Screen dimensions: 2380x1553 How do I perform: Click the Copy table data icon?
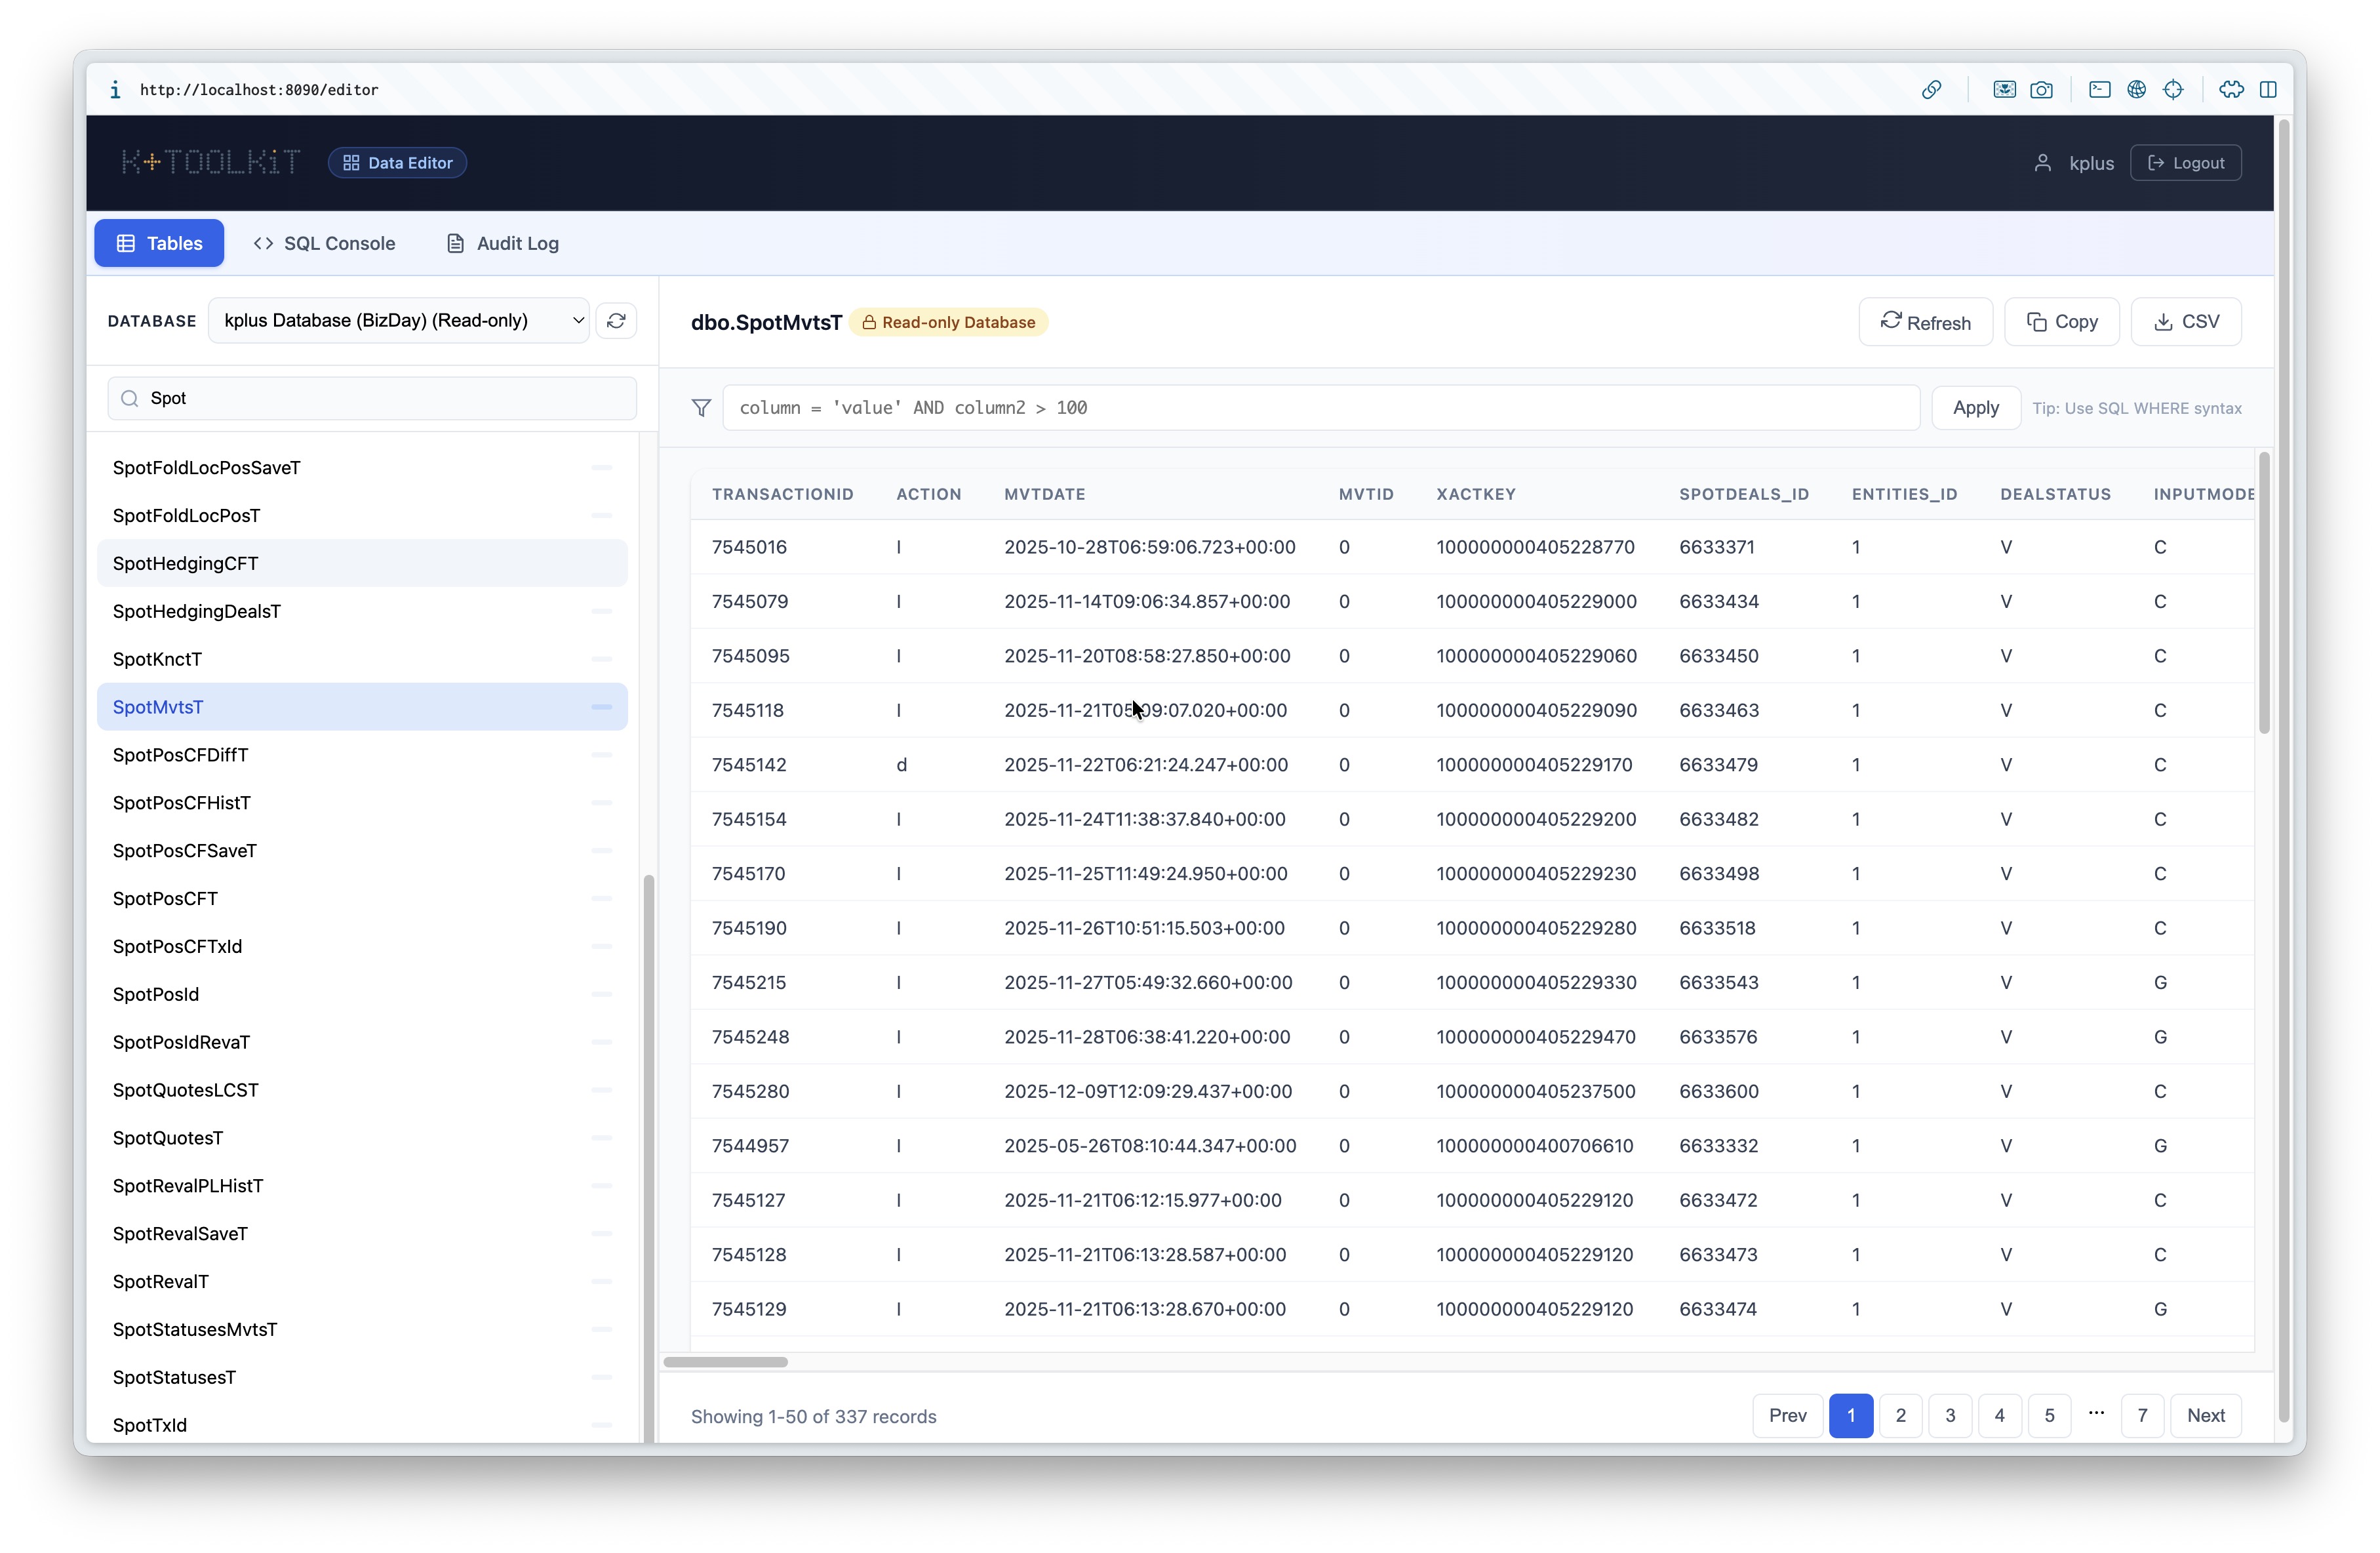click(x=2037, y=321)
